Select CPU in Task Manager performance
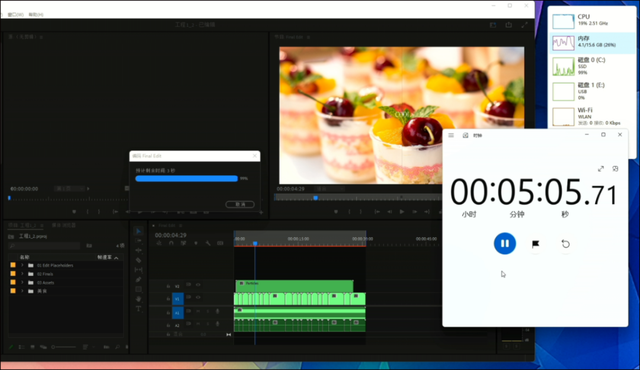The width and height of the screenshot is (640, 370). [x=592, y=20]
